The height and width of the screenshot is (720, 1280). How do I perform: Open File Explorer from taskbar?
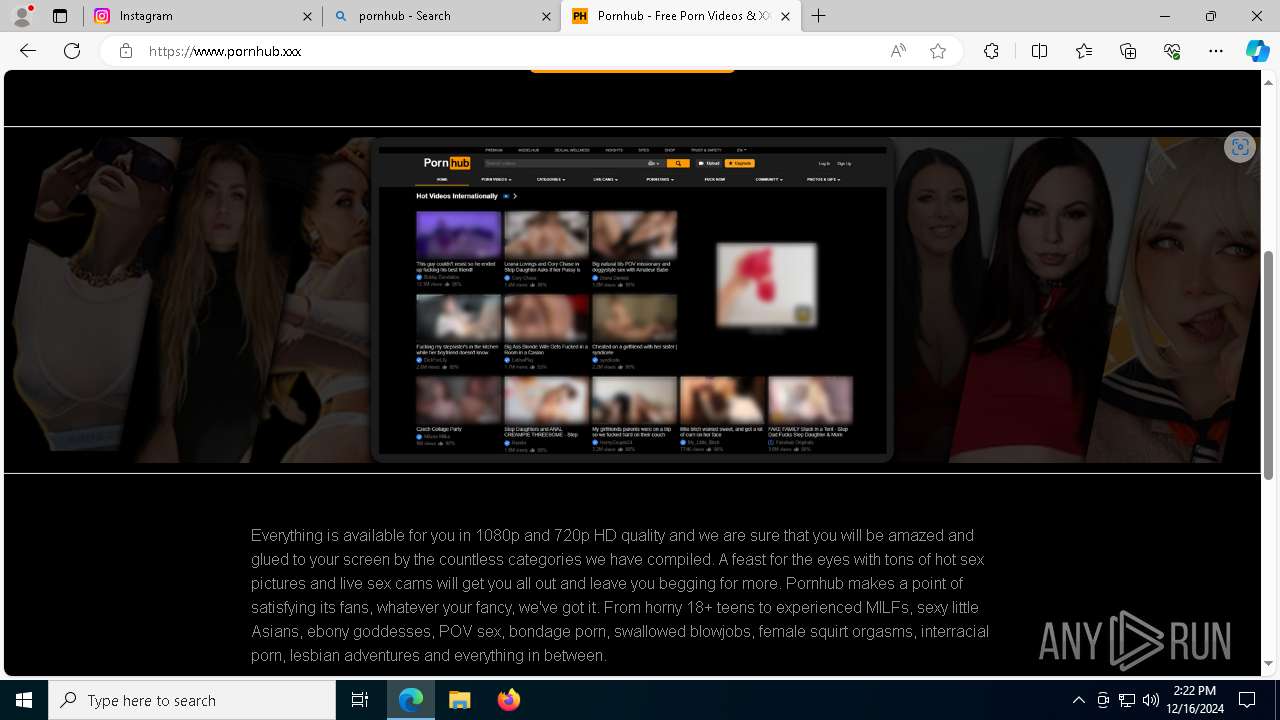coord(459,700)
